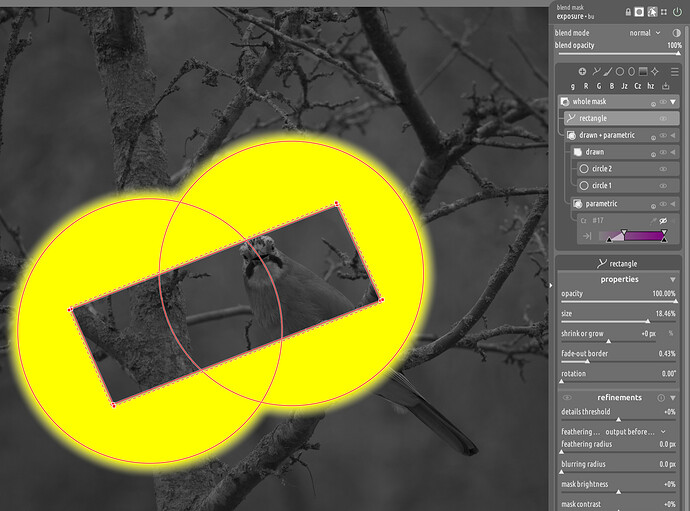Toggle the Cz #17 crossed-eye visibility
The image size is (690, 511).
pos(663,221)
